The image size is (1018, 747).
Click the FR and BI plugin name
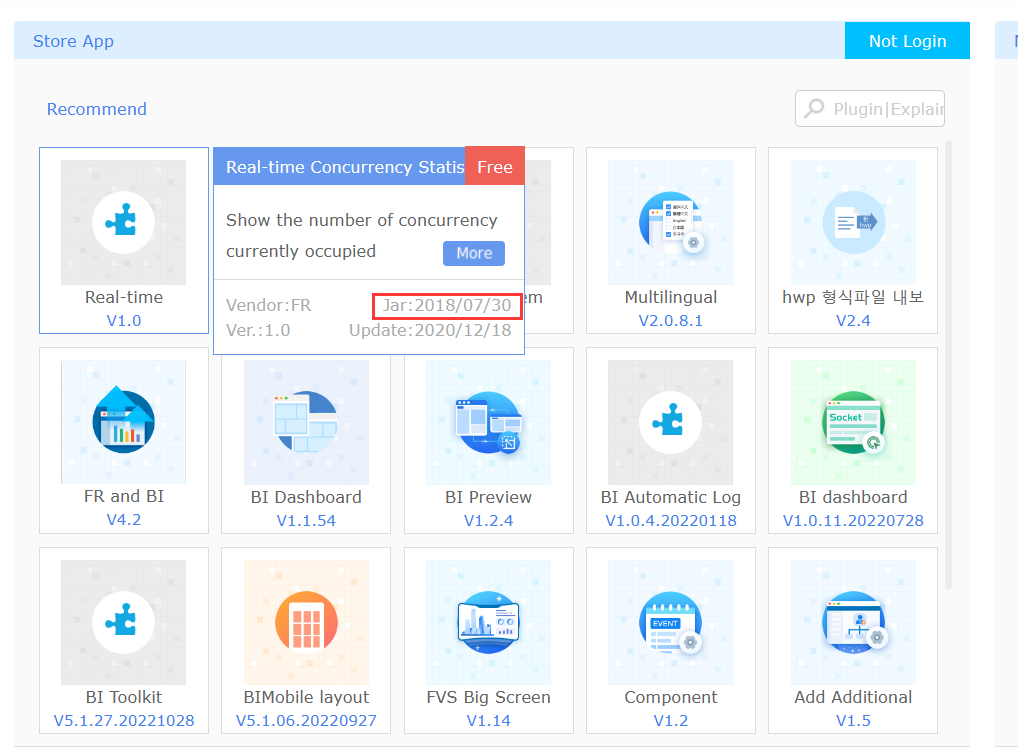pyautogui.click(x=123, y=496)
